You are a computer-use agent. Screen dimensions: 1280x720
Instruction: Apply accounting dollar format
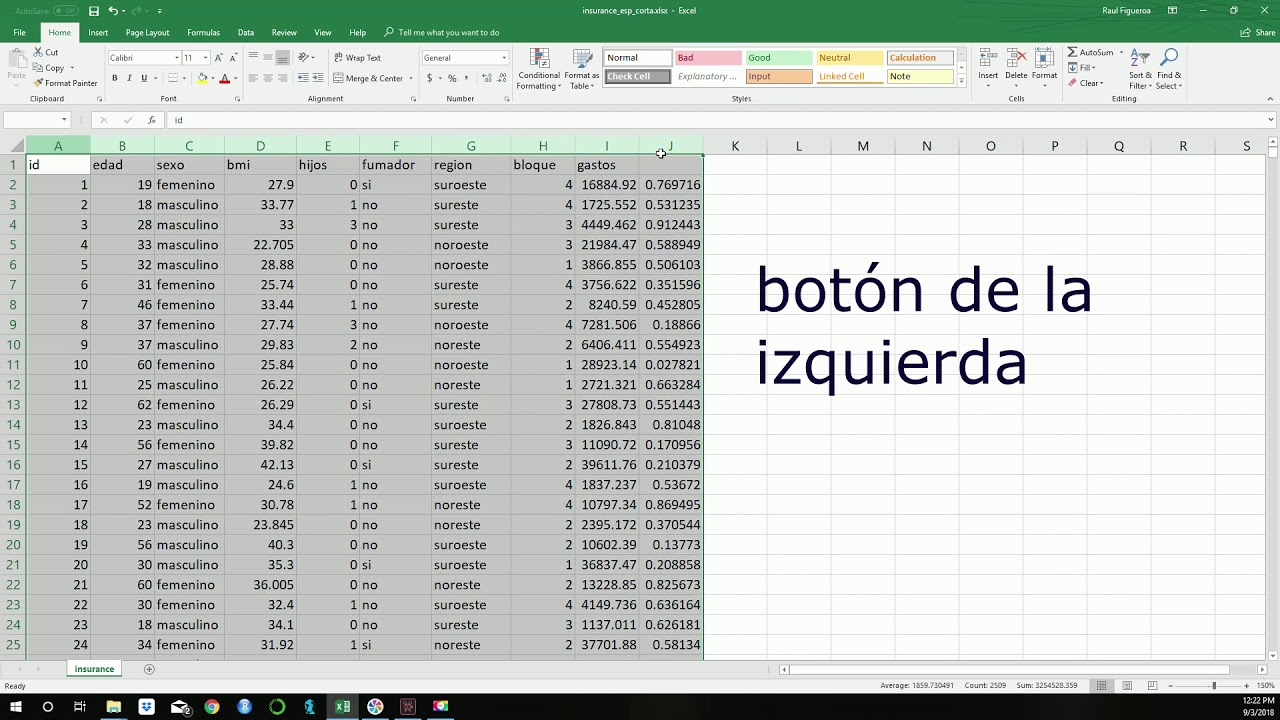pyautogui.click(x=430, y=78)
